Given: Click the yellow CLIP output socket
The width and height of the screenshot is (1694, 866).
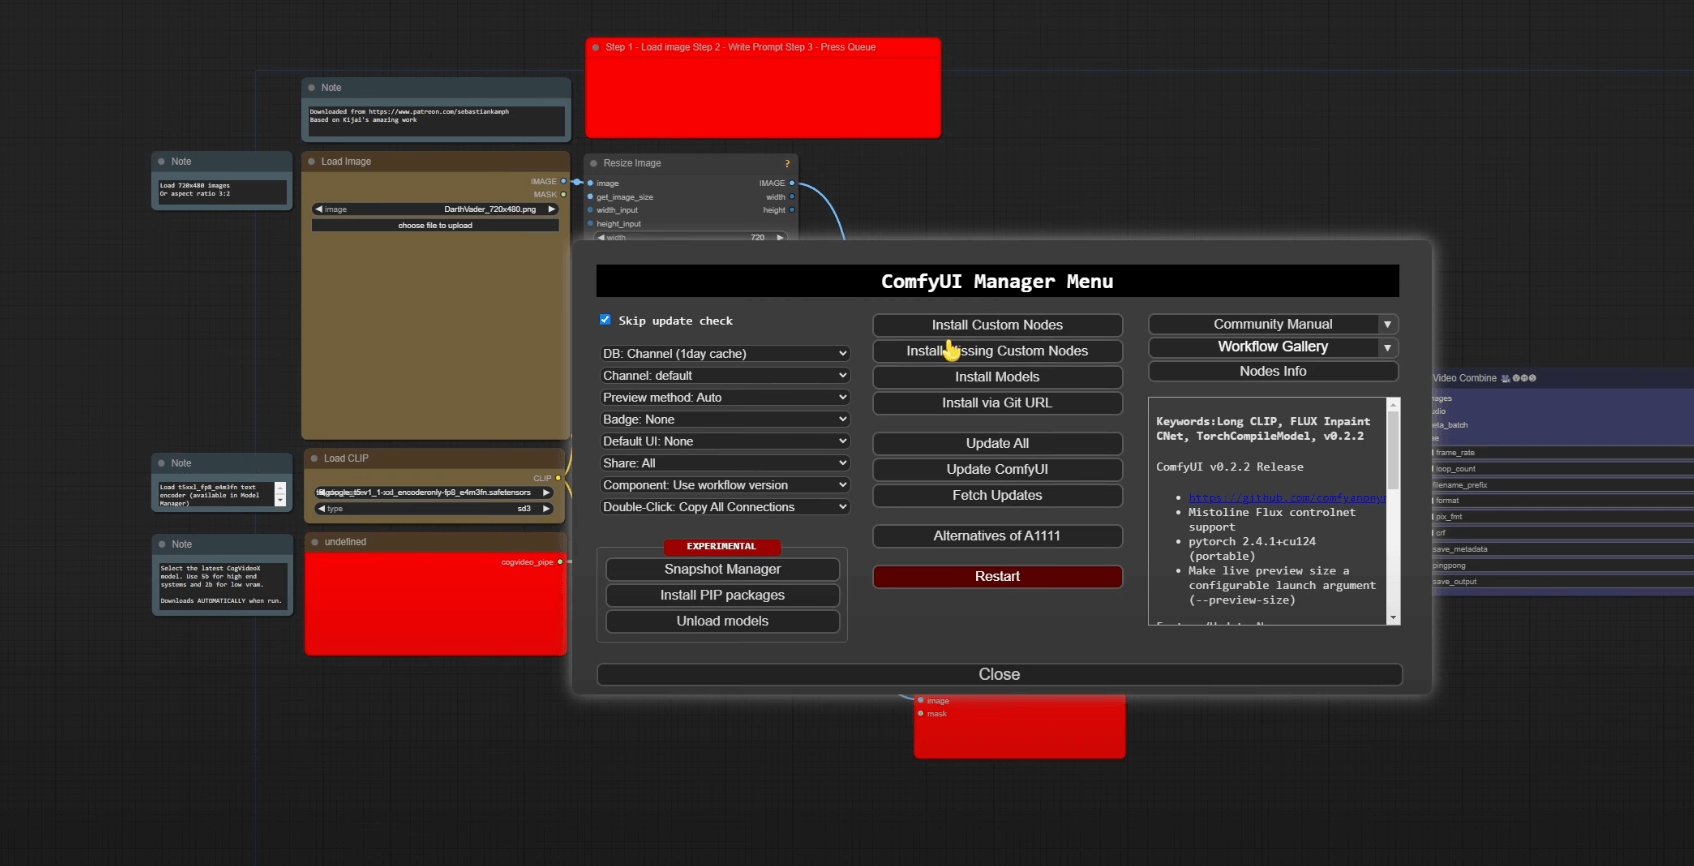Looking at the screenshot, I should pyautogui.click(x=558, y=478).
